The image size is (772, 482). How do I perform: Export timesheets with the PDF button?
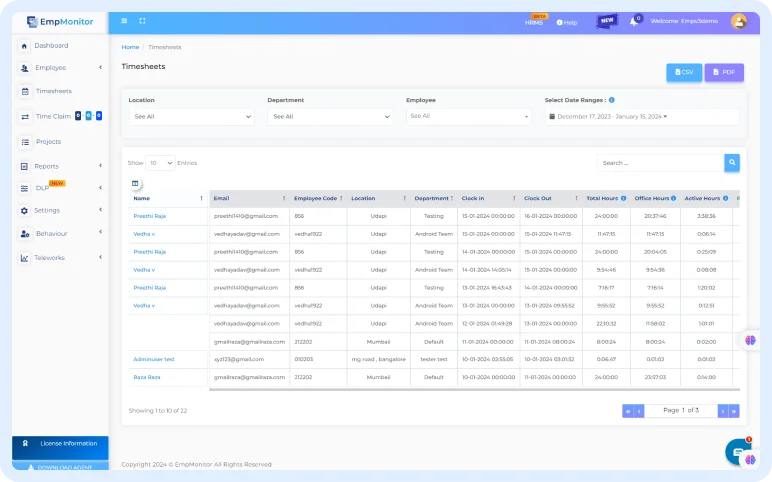click(x=725, y=72)
